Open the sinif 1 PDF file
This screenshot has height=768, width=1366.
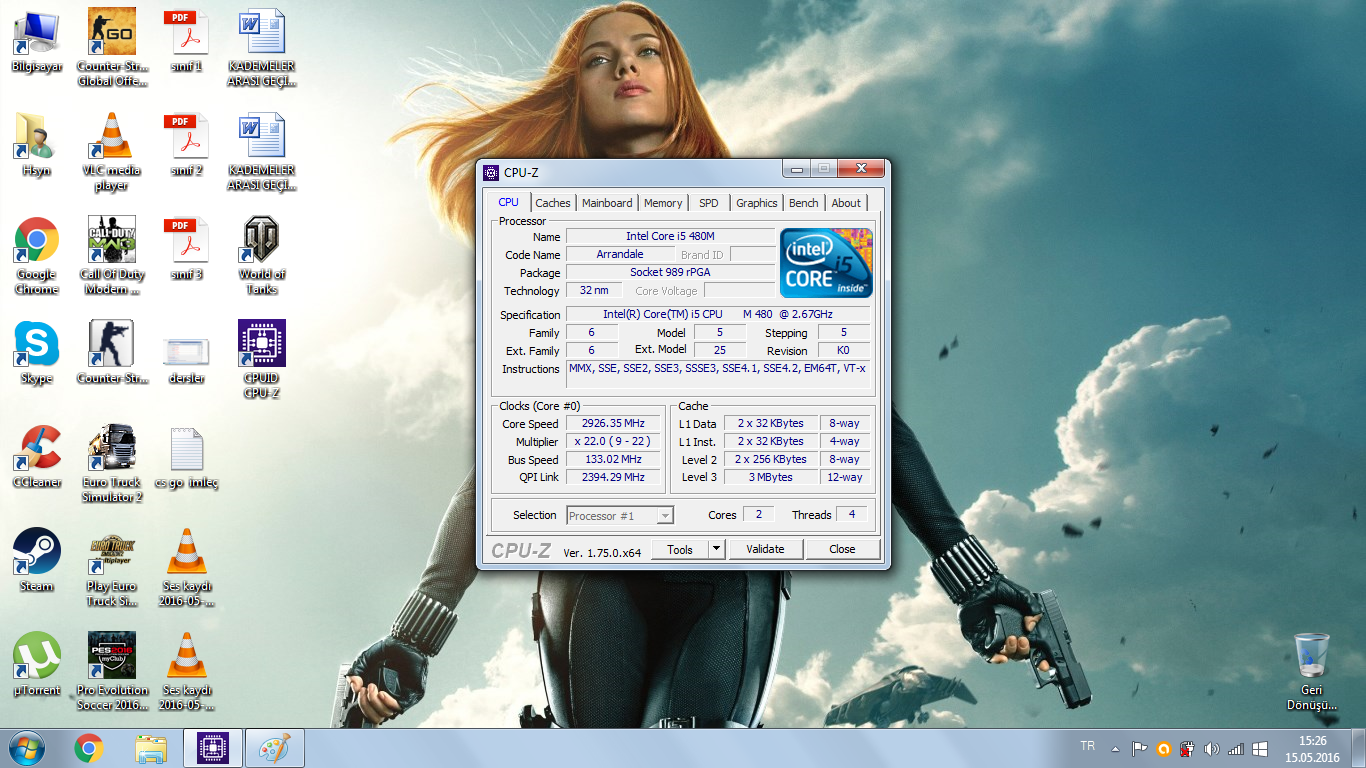[x=186, y=42]
